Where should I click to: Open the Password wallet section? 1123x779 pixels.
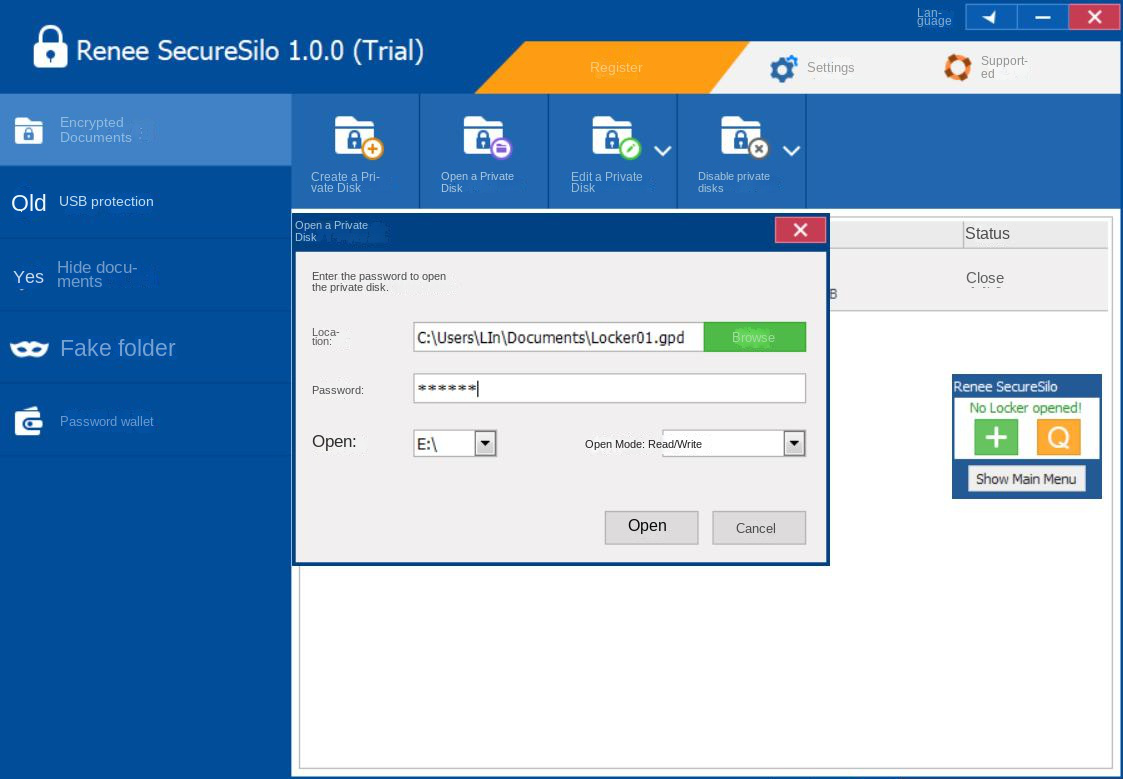(106, 422)
